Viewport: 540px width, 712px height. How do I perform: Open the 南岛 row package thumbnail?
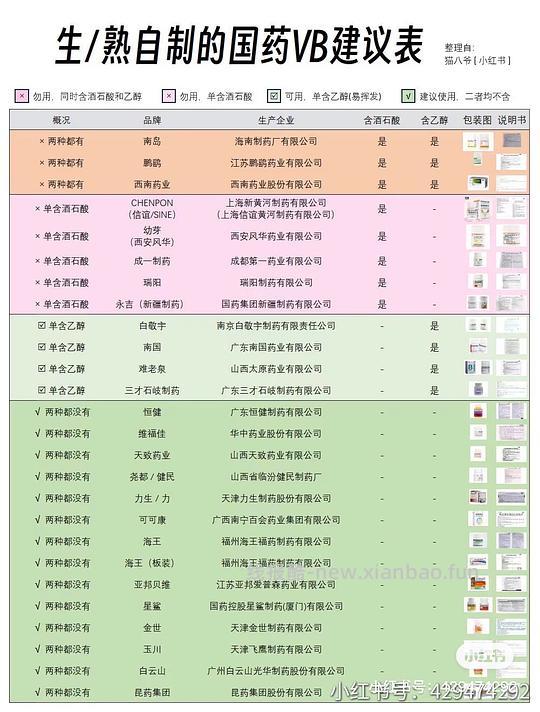click(x=478, y=142)
